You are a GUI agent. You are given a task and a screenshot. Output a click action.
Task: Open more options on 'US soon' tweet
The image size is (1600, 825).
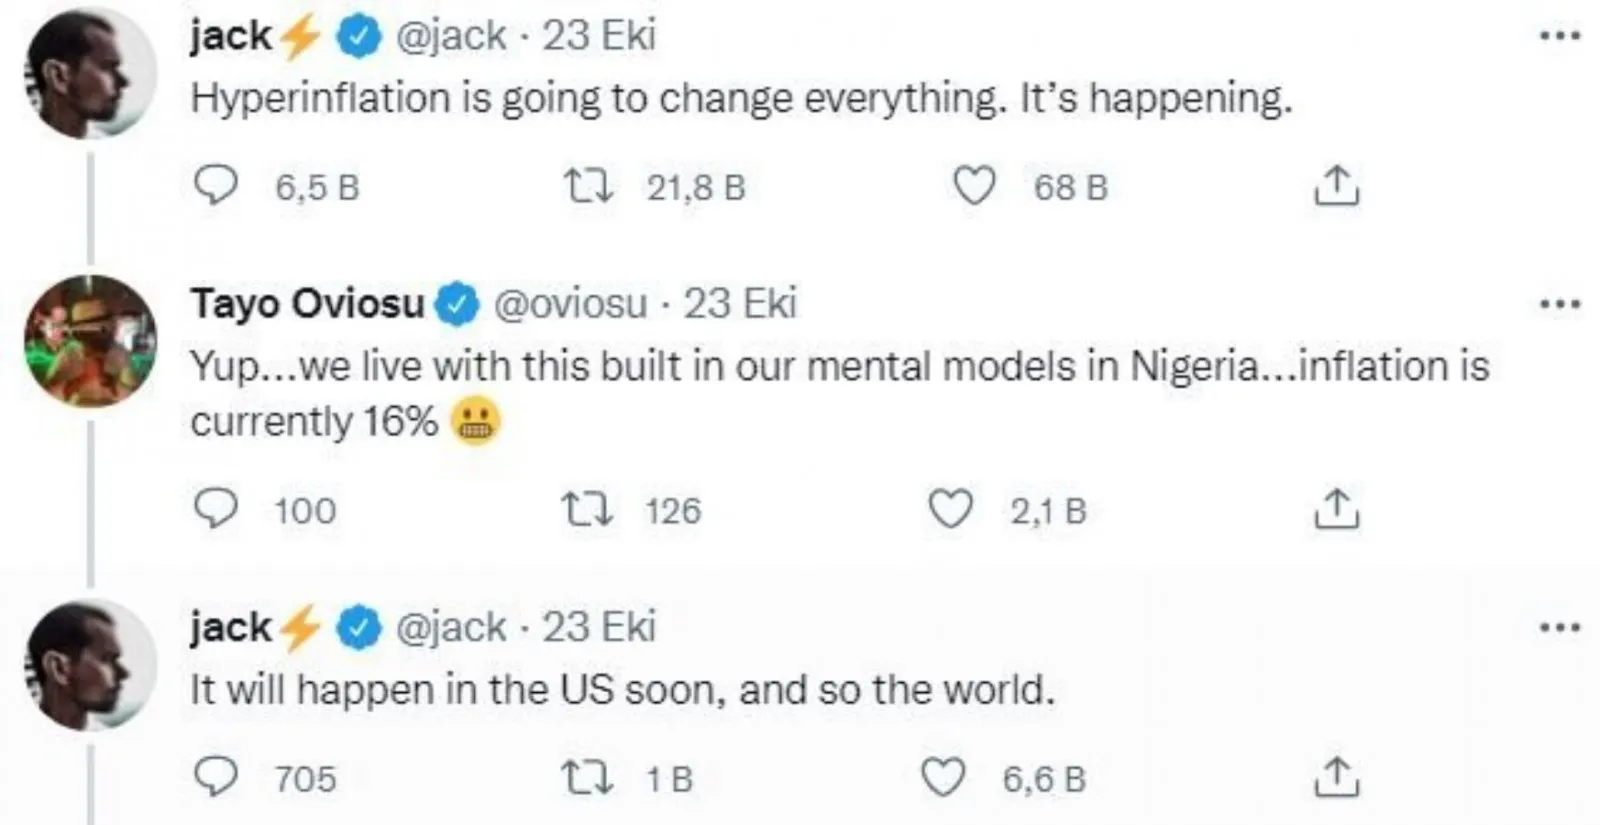tap(1559, 628)
